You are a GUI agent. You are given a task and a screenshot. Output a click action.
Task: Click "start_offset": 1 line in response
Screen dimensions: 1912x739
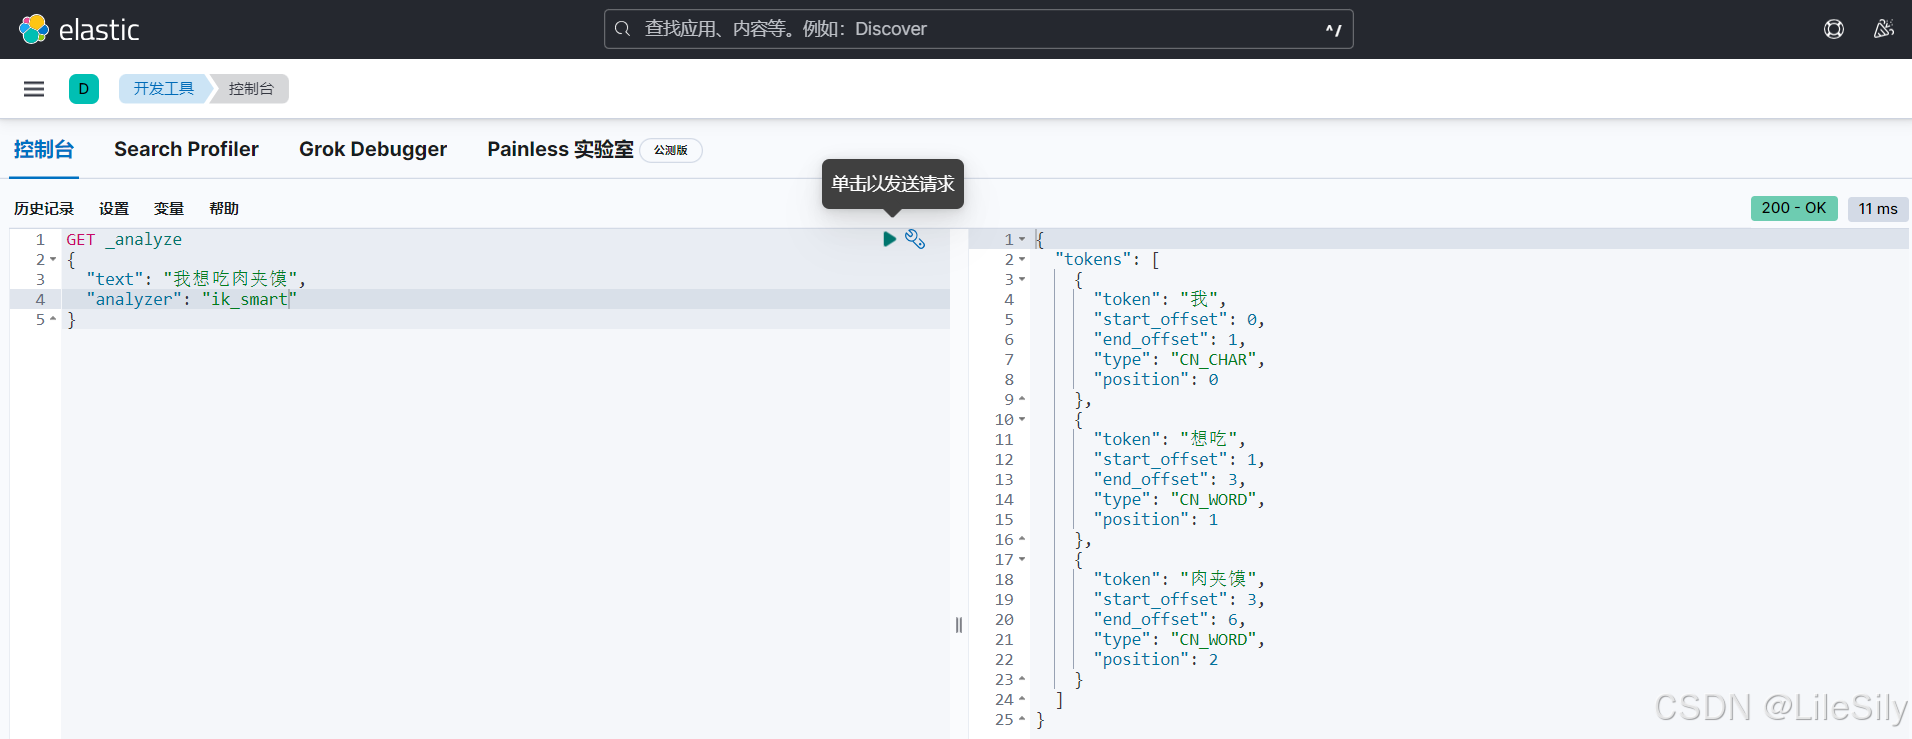1179,460
